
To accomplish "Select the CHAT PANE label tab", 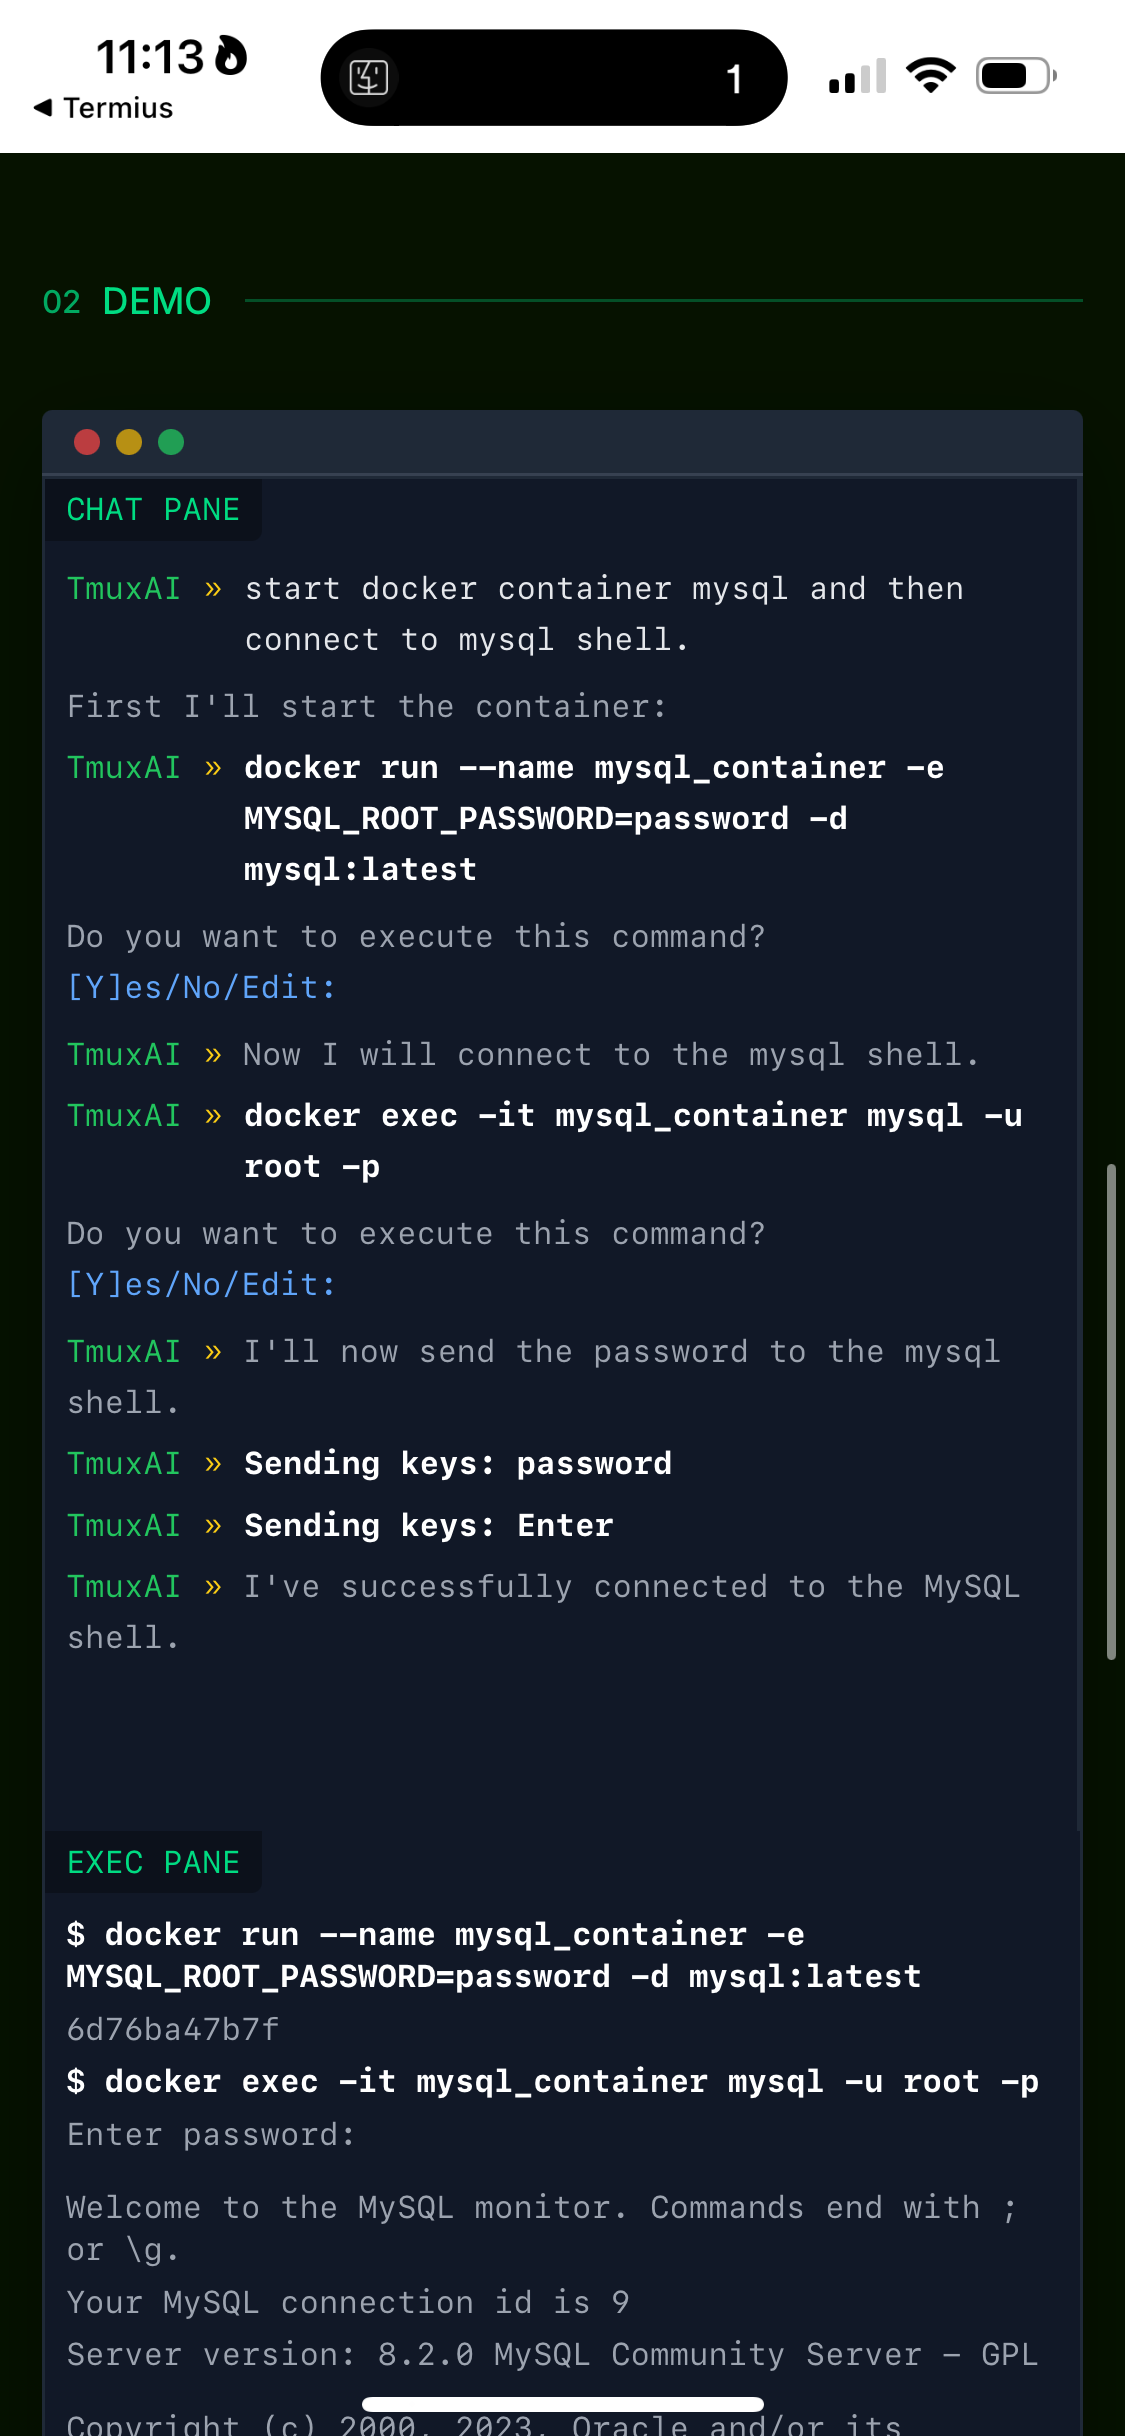I will coord(153,510).
